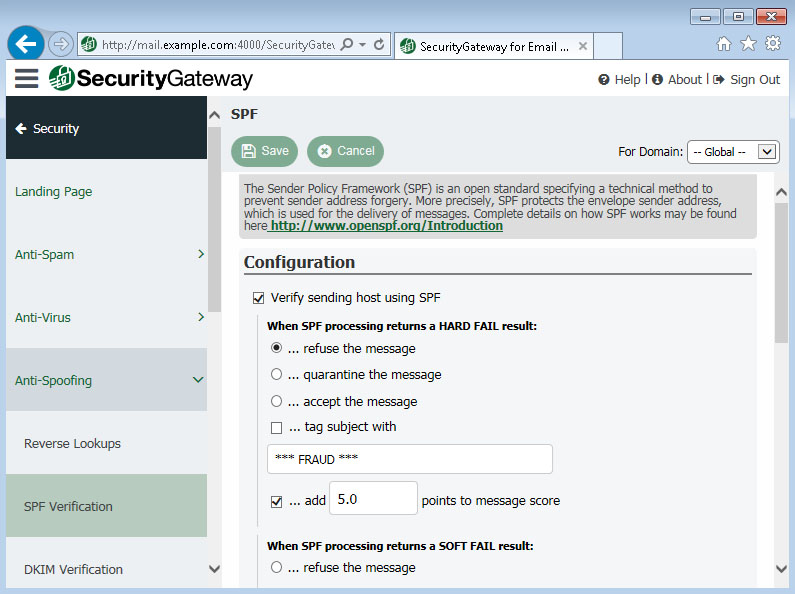Click the address bar search magnifier
Screen dimensions: 795x594
(347, 45)
